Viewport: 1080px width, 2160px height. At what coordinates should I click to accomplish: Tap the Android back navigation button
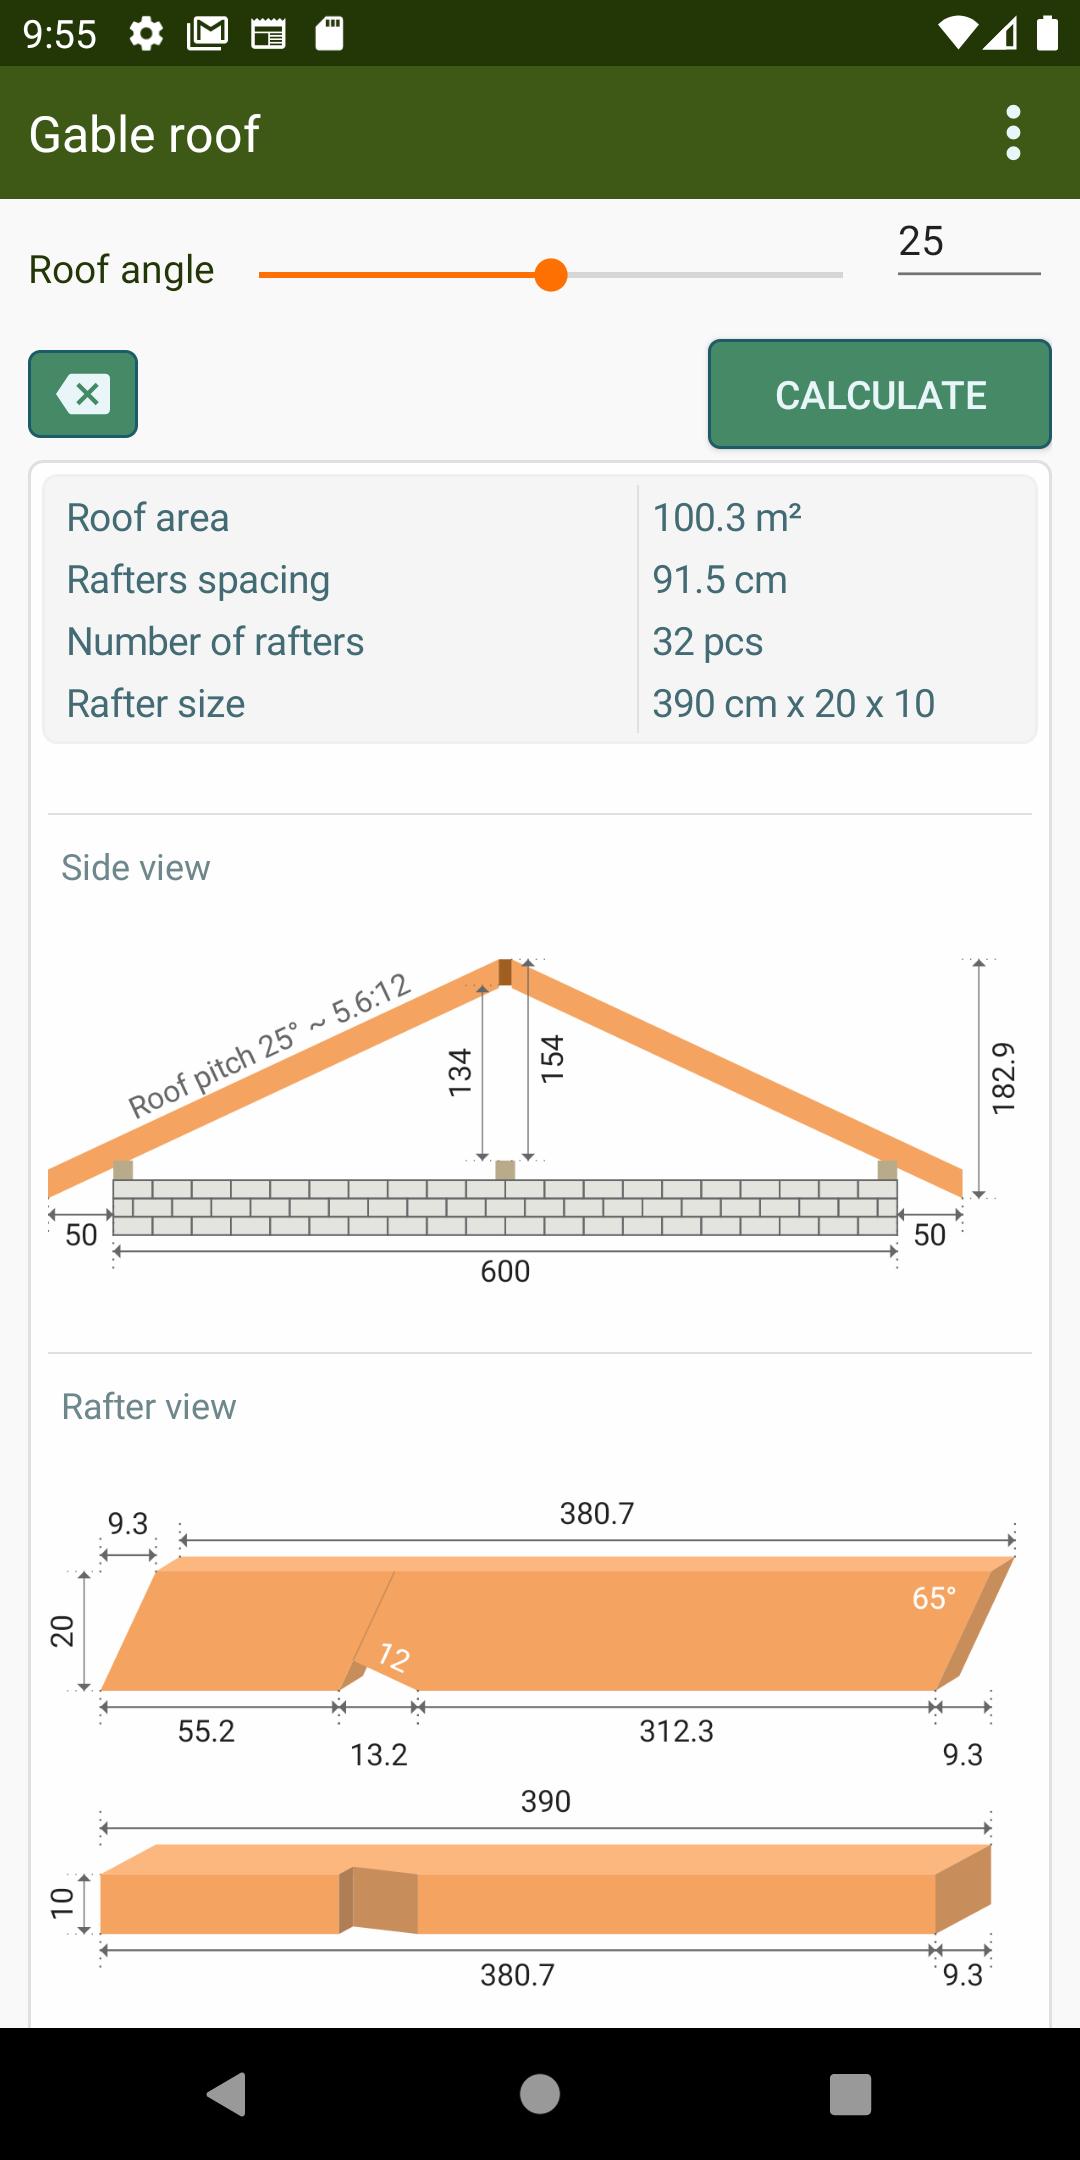228,2094
